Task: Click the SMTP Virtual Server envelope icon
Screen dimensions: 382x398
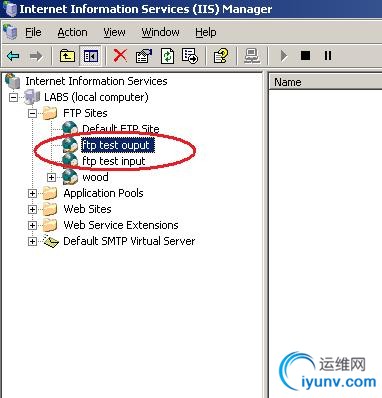Action: (x=51, y=241)
